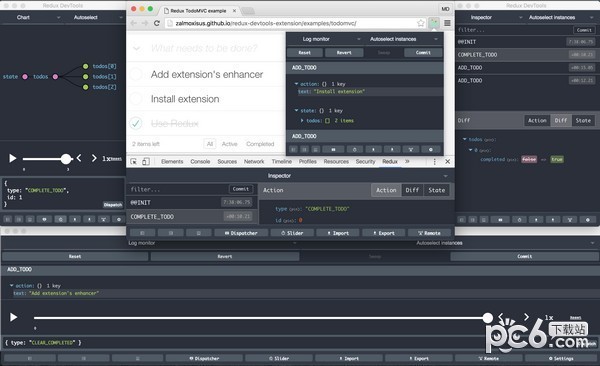Click Slider icon in right Inspector window toolbar
Screen dimensions: 600x366
click(519, 220)
